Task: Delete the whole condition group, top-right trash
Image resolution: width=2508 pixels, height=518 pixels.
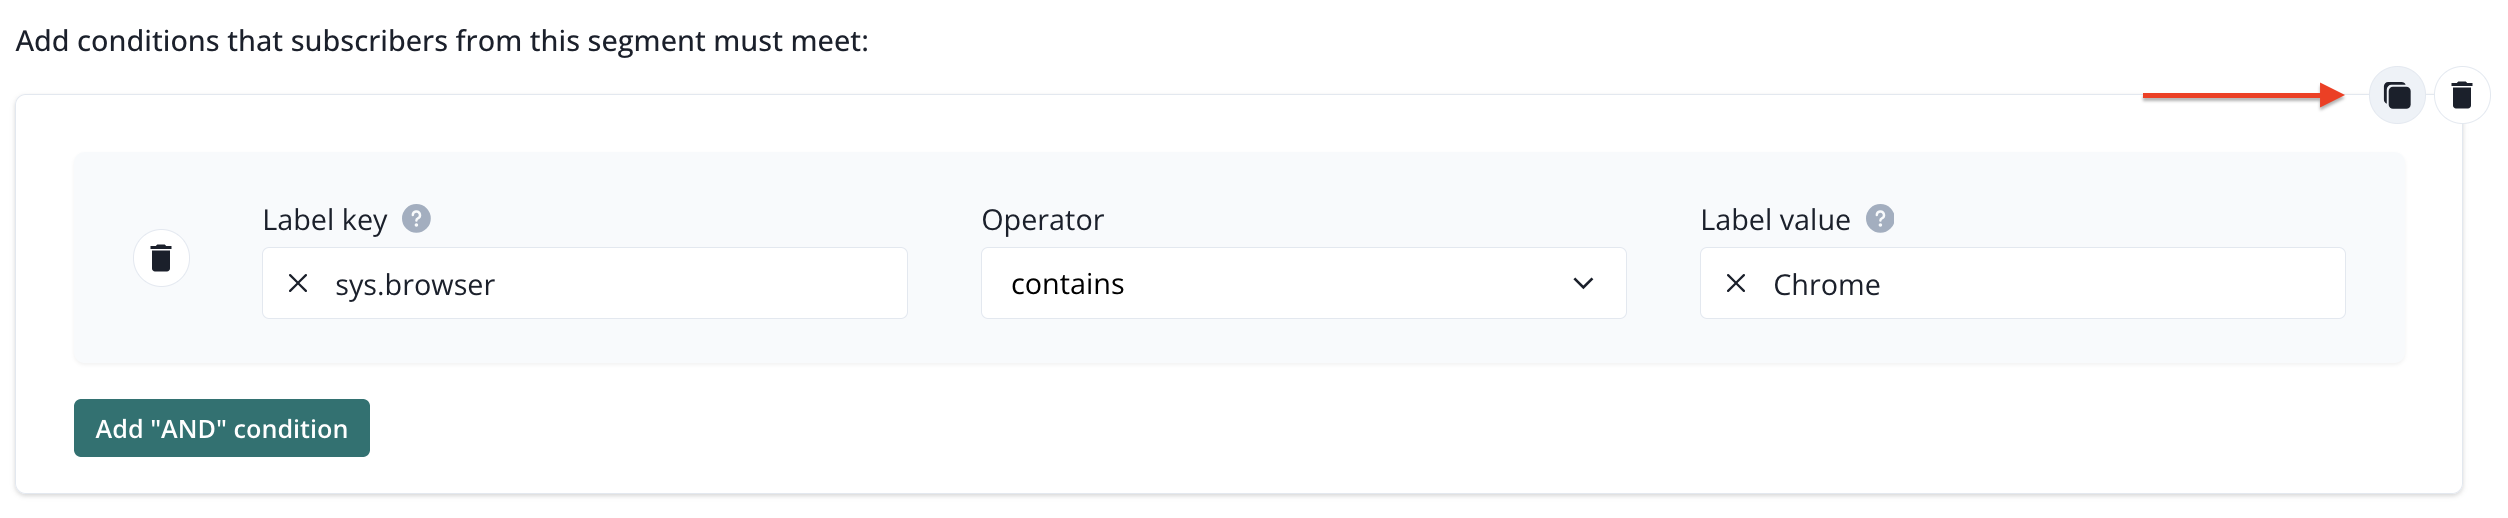Action: tap(2461, 96)
